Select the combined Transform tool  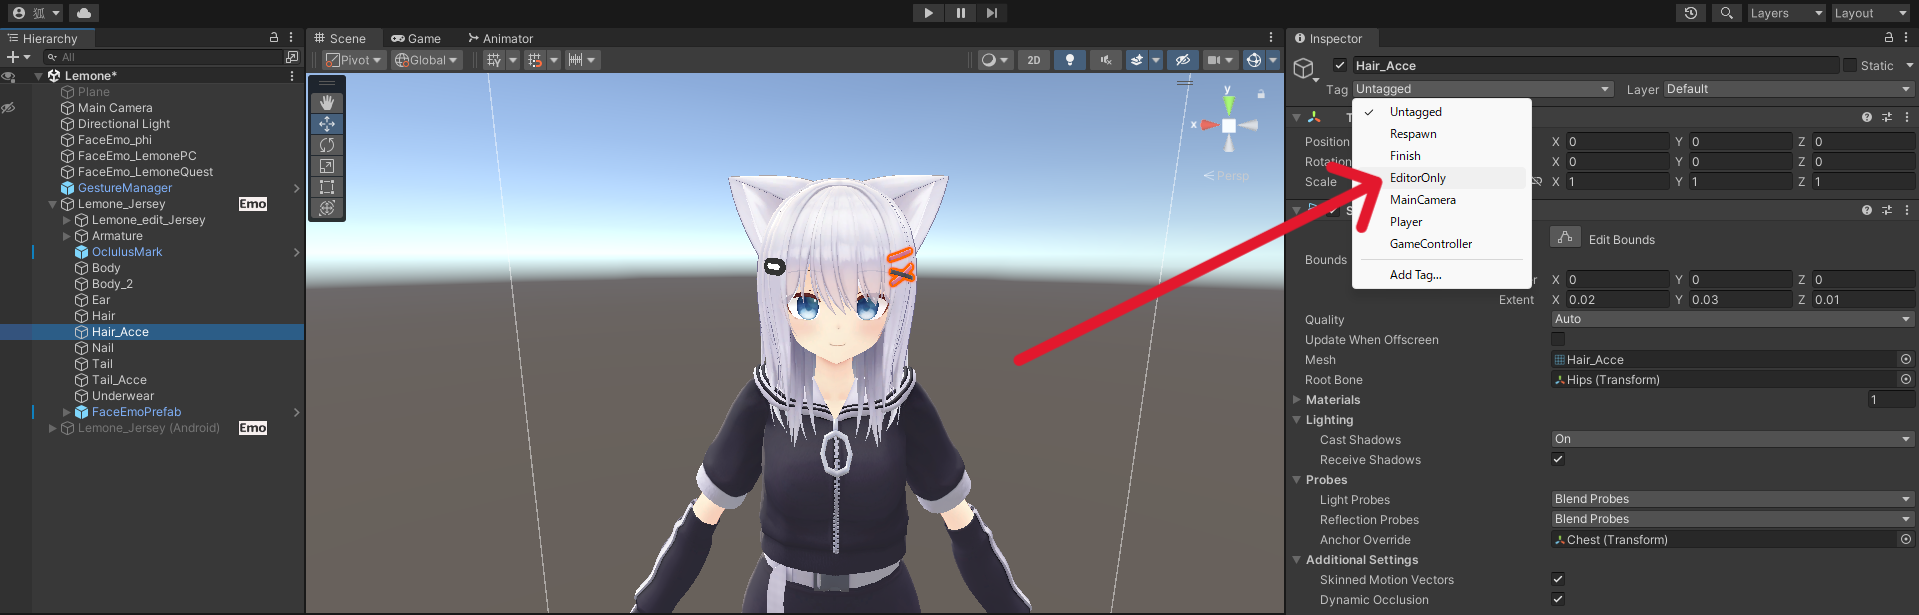tap(327, 208)
